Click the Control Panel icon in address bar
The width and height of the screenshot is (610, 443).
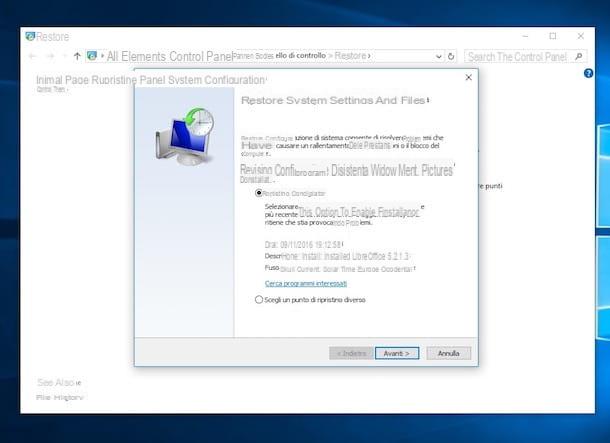tap(92, 56)
